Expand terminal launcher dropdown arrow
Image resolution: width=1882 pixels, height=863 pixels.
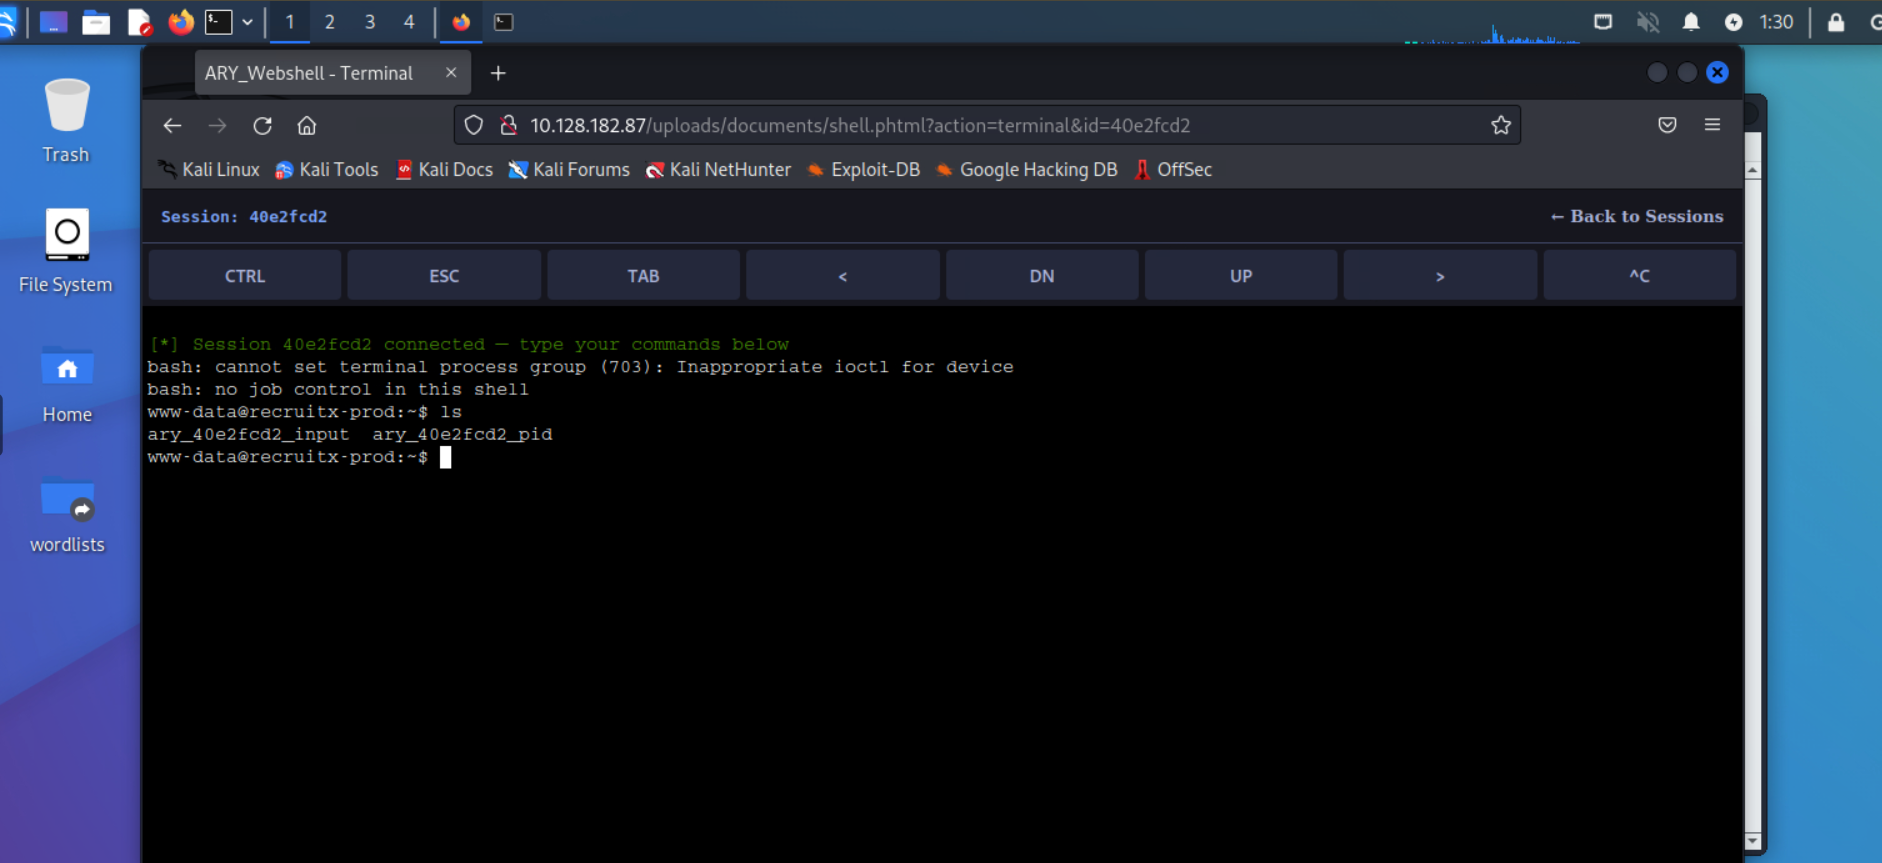point(247,22)
